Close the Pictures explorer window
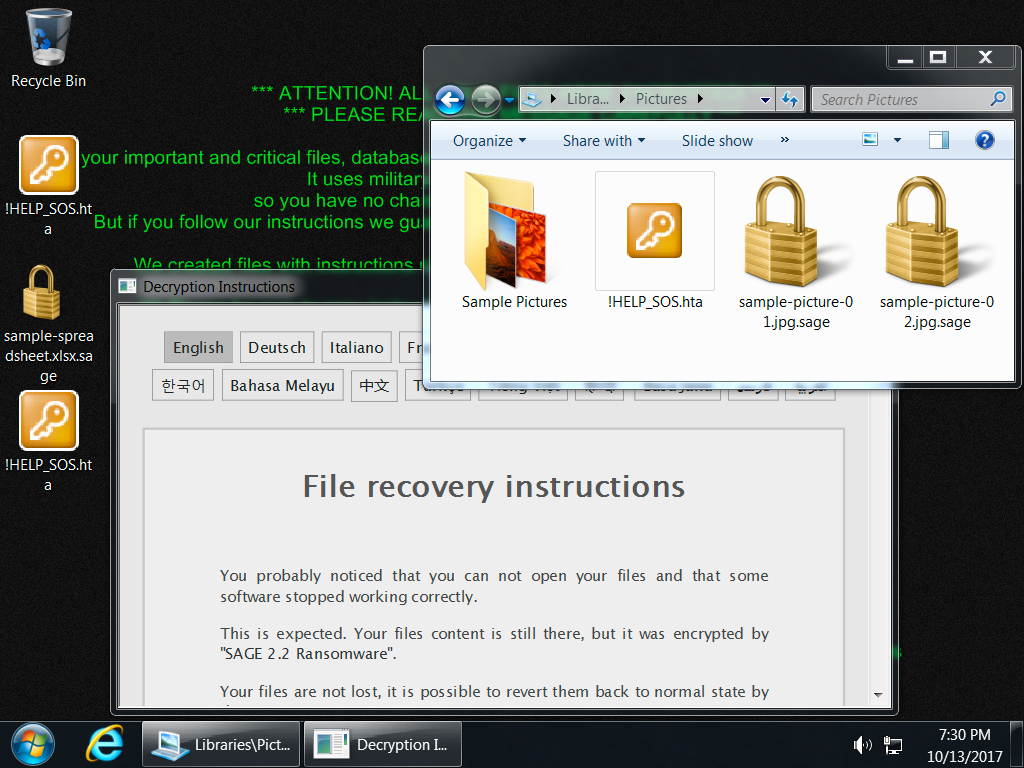This screenshot has height=768, width=1024. click(x=985, y=58)
